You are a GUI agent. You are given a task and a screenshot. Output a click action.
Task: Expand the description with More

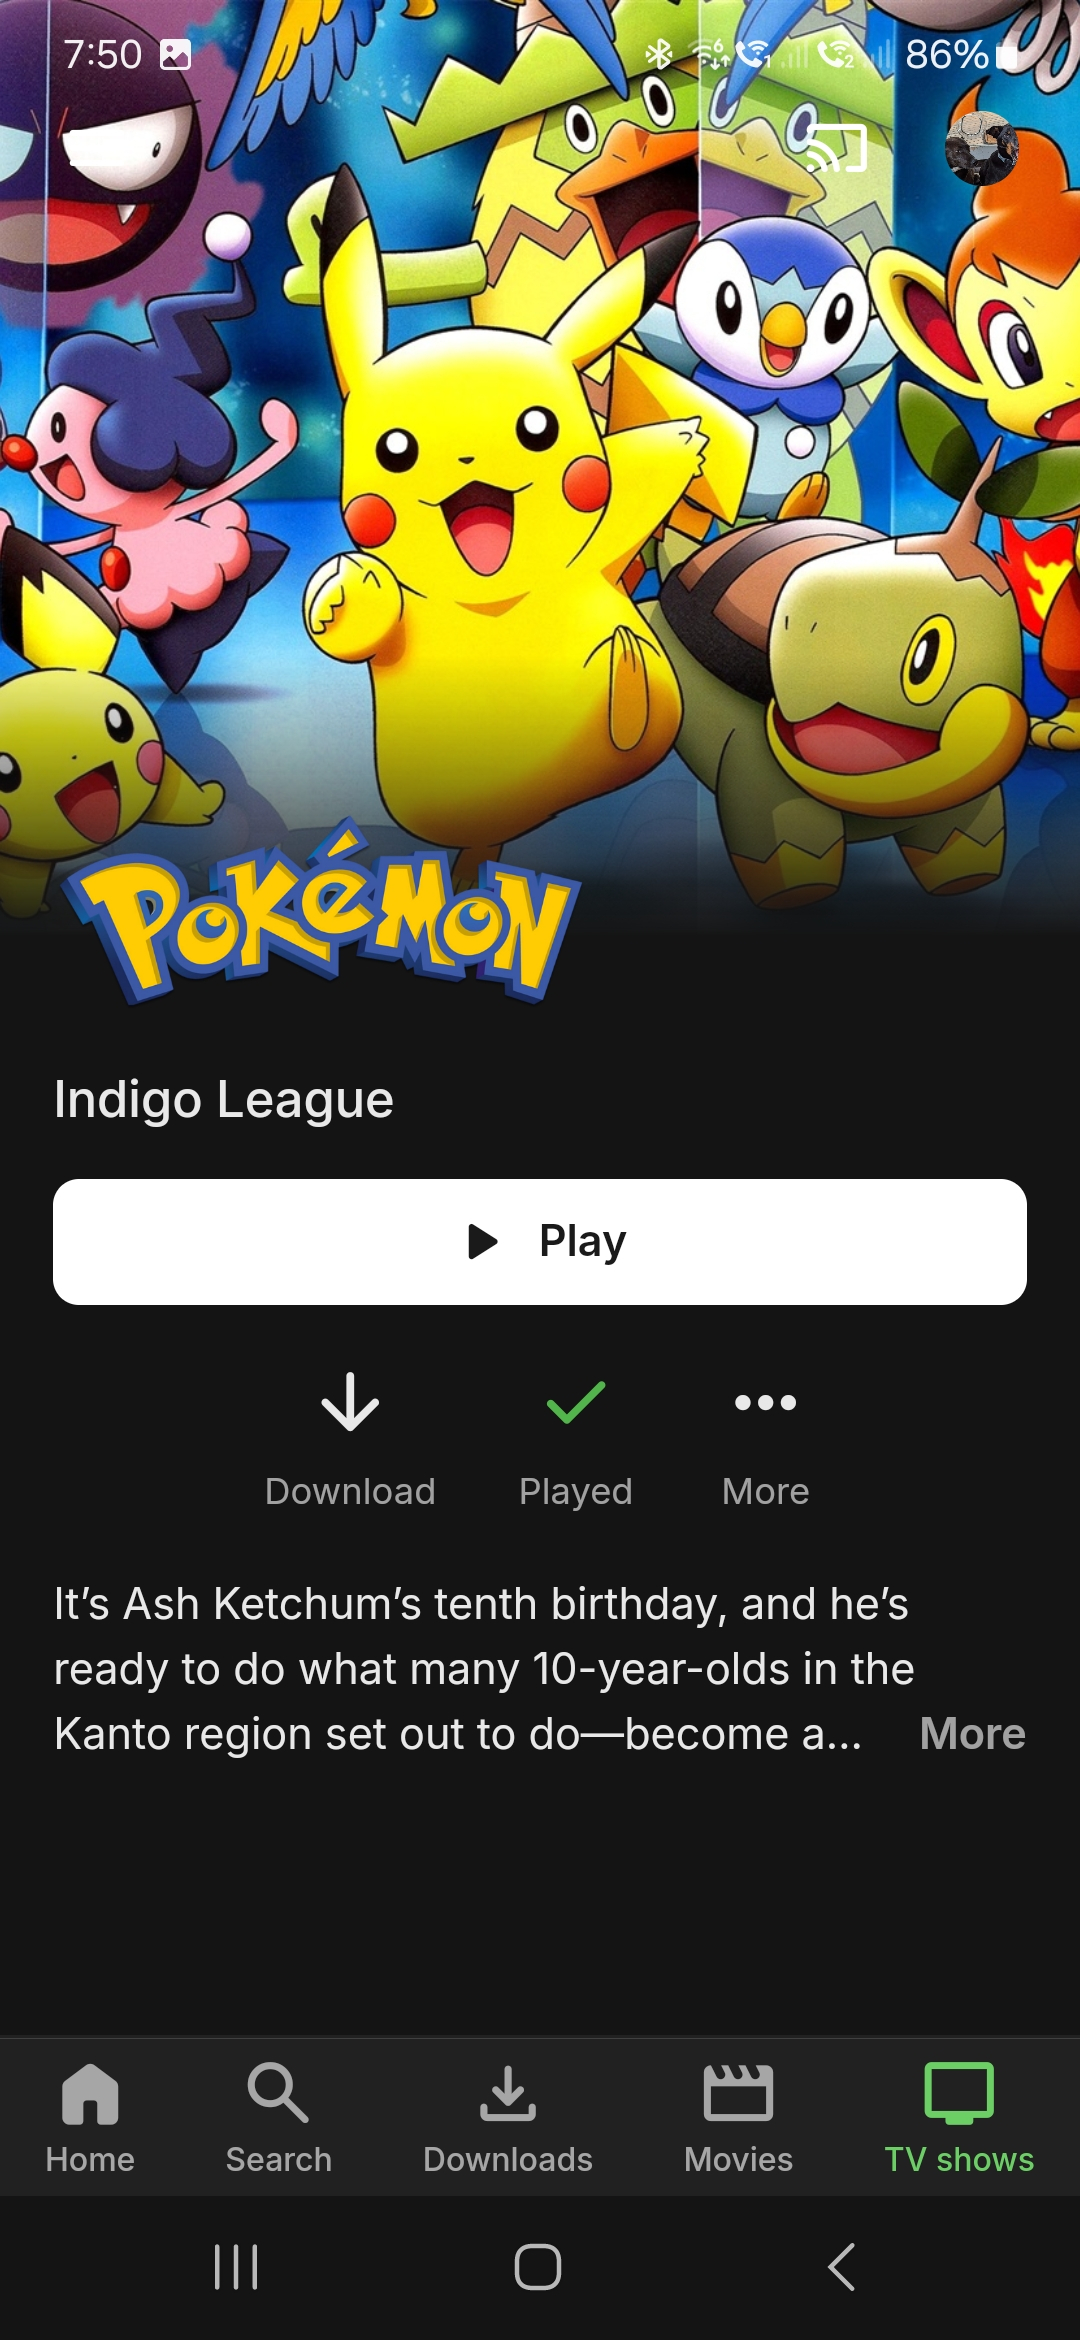click(972, 1733)
